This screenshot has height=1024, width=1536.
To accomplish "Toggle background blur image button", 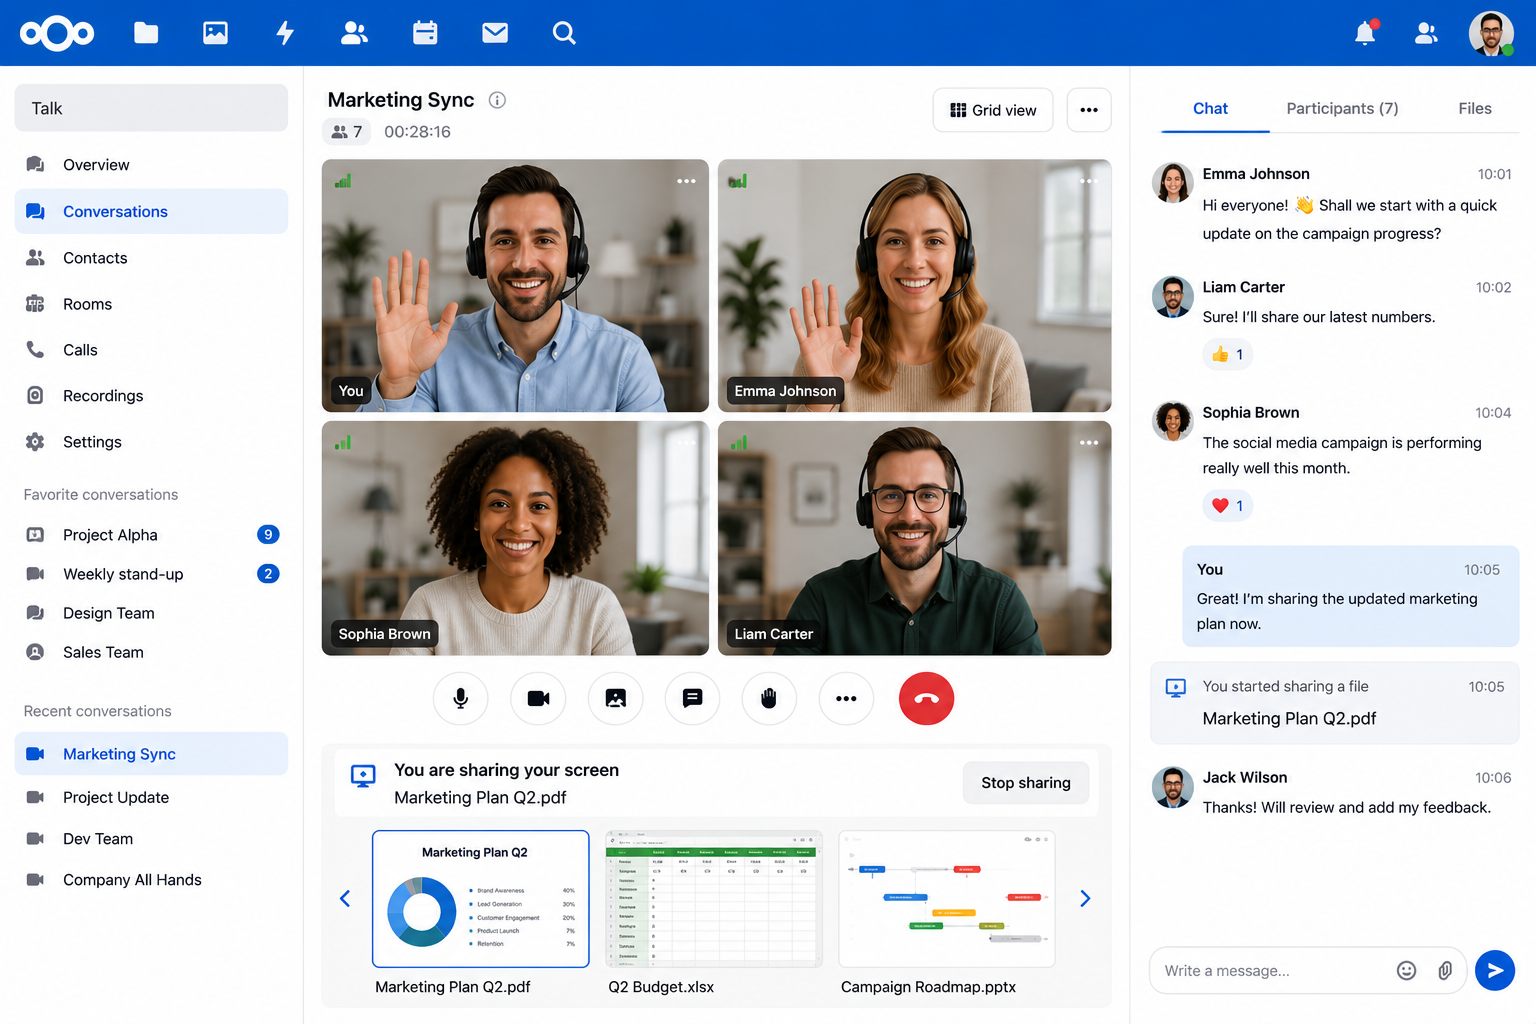I will coord(616,698).
